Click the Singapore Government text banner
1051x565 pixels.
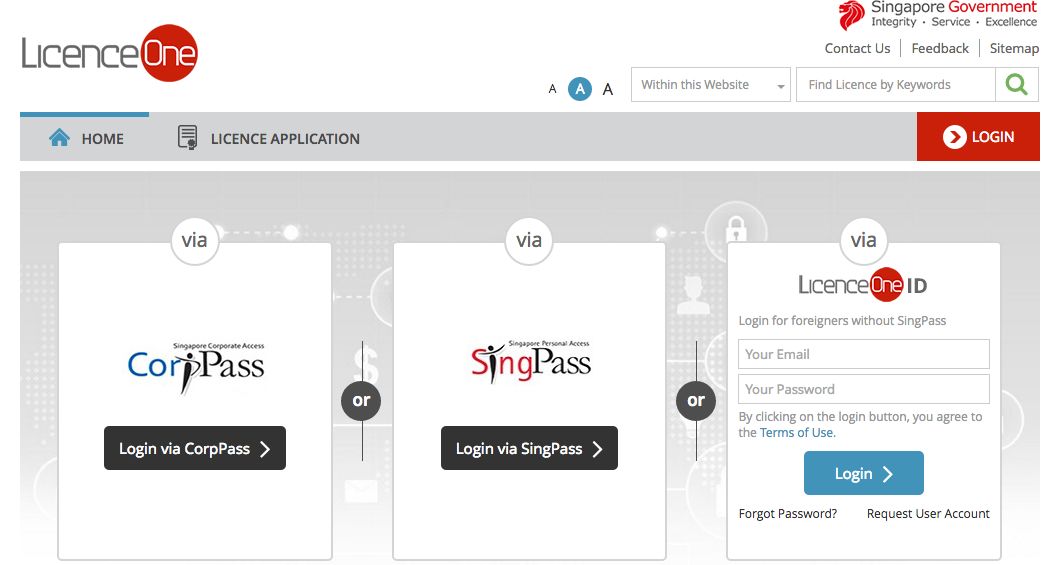(x=953, y=14)
